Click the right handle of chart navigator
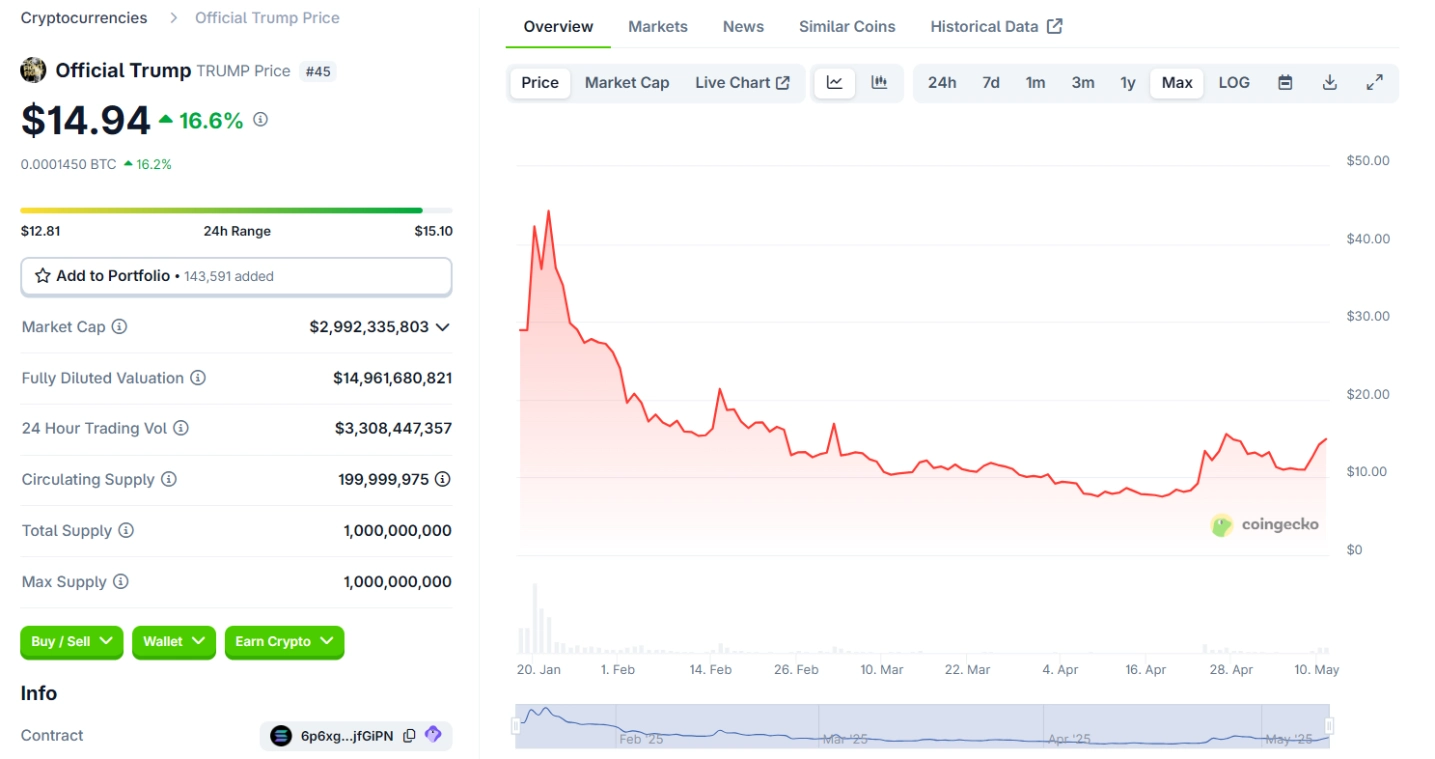 click(1329, 726)
